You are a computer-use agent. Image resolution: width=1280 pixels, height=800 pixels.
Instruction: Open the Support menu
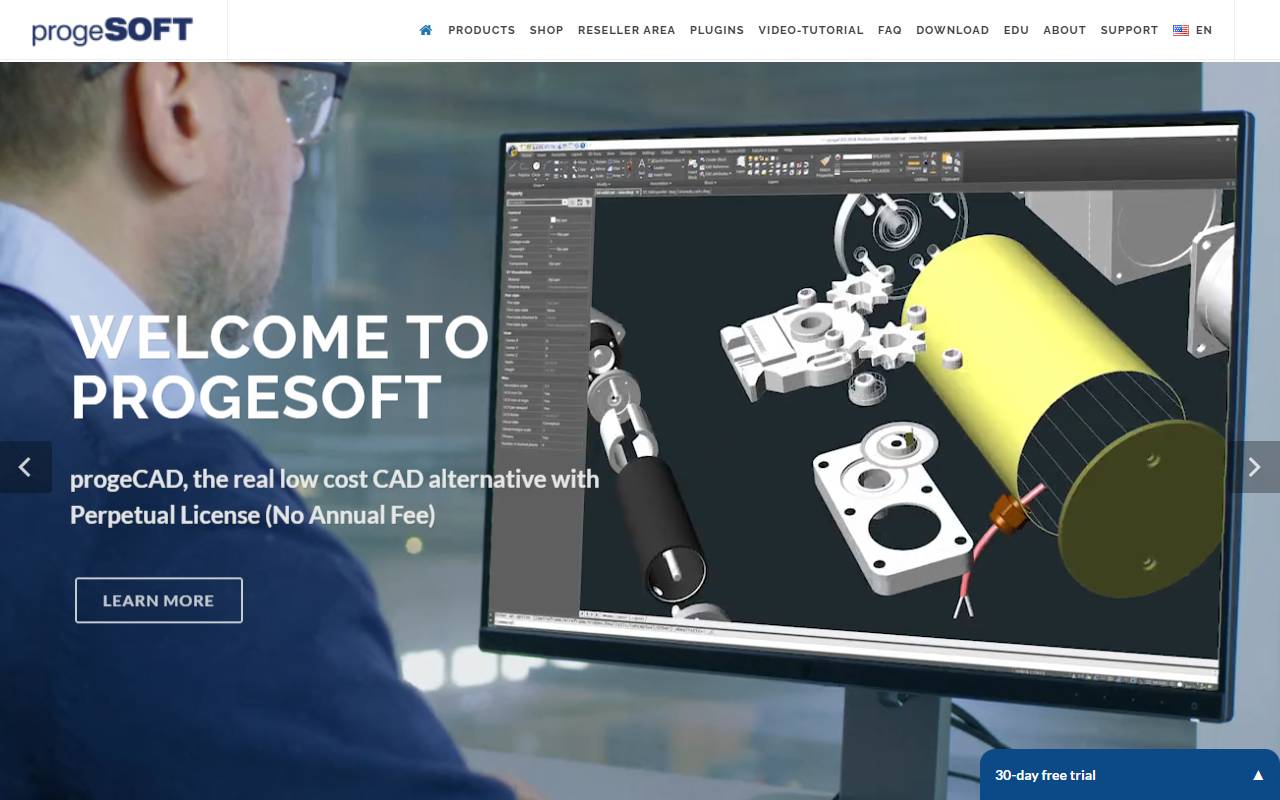coord(1130,30)
